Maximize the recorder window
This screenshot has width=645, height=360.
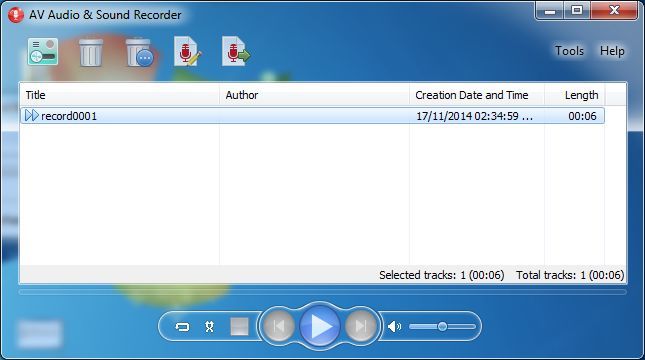click(x=576, y=10)
